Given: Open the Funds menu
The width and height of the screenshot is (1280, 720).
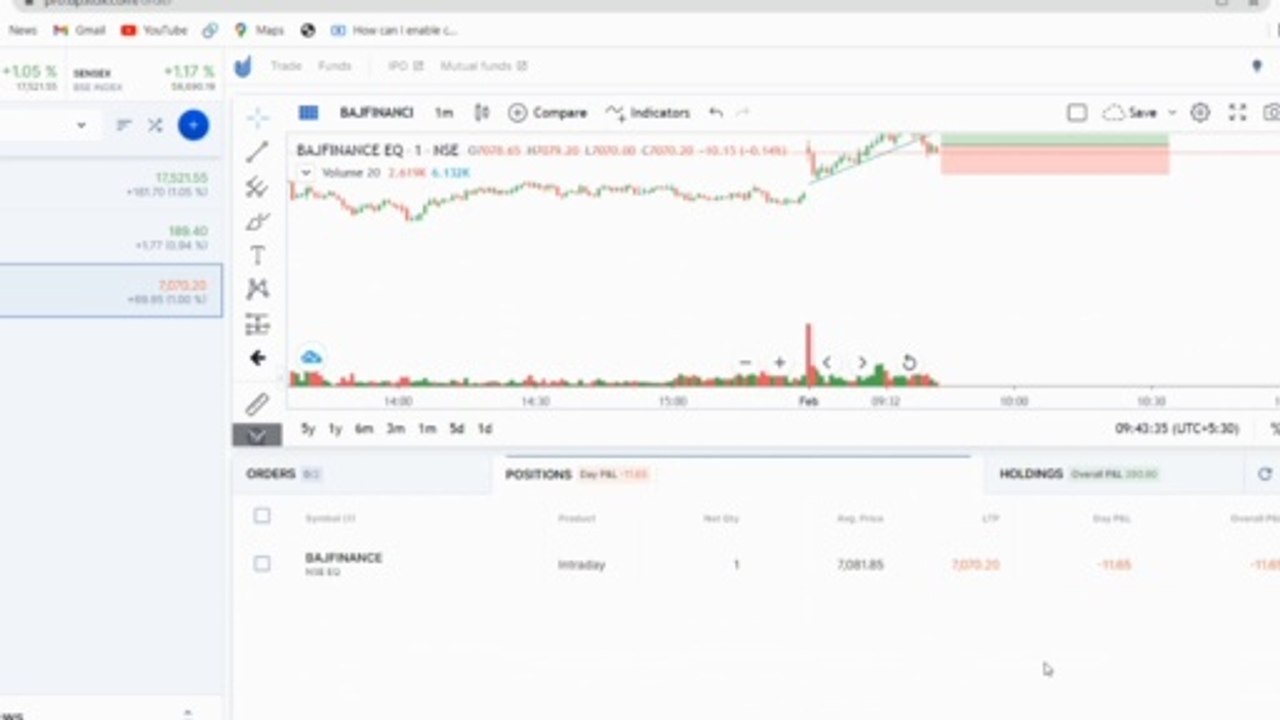Looking at the screenshot, I should [334, 66].
